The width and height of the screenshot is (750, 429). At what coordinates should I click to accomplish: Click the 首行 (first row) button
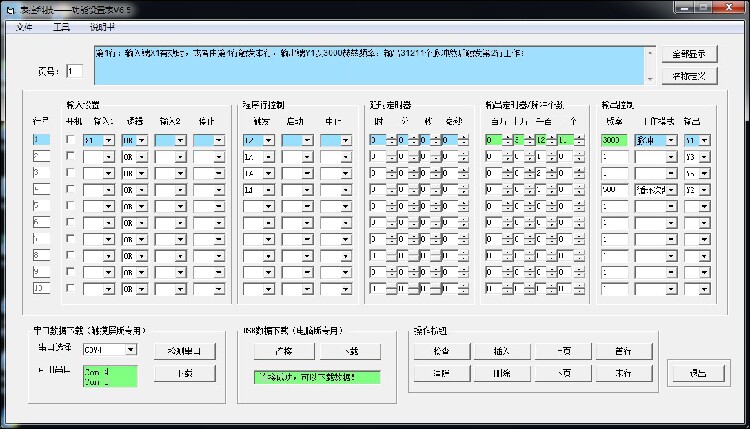[624, 351]
